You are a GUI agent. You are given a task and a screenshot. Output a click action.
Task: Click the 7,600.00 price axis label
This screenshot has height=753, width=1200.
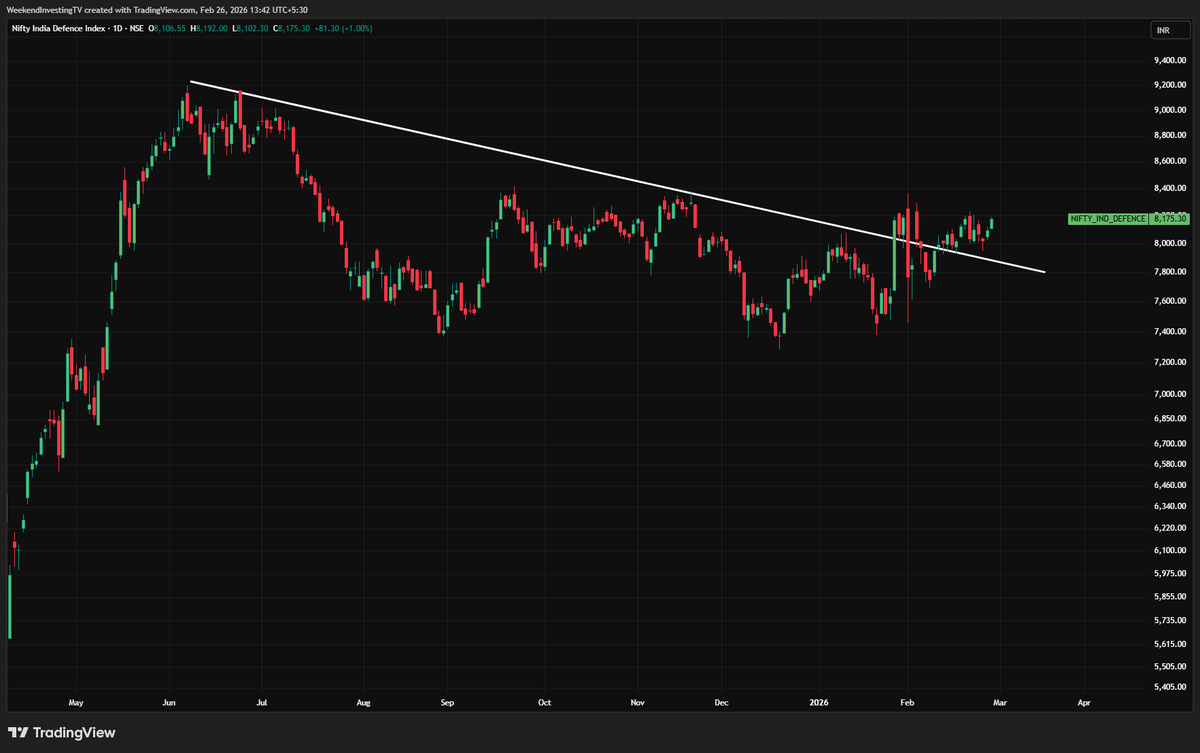[x=1170, y=301]
